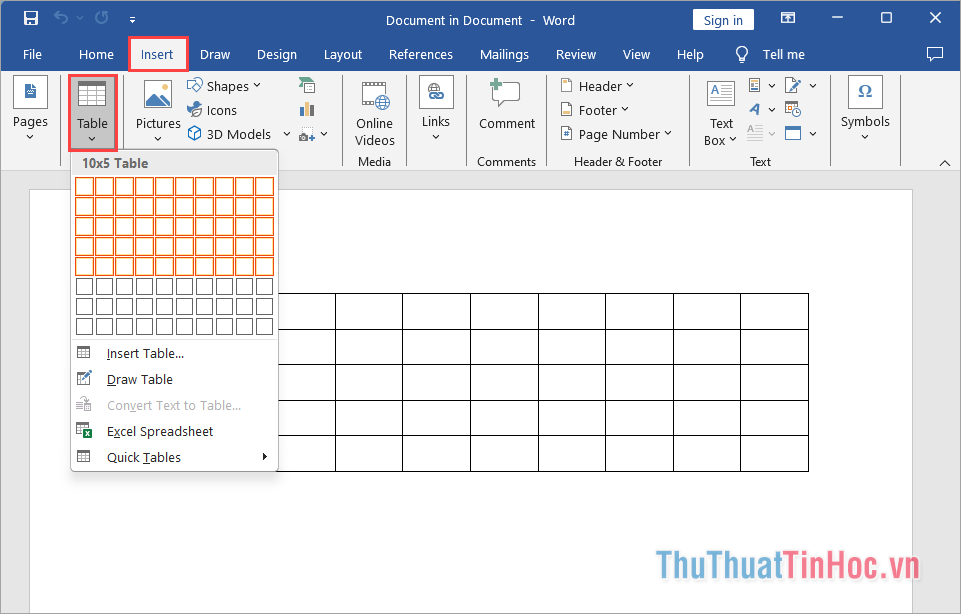Click the Quick Parts icon
Viewport: 961px width, 614px height.
[x=754, y=85]
